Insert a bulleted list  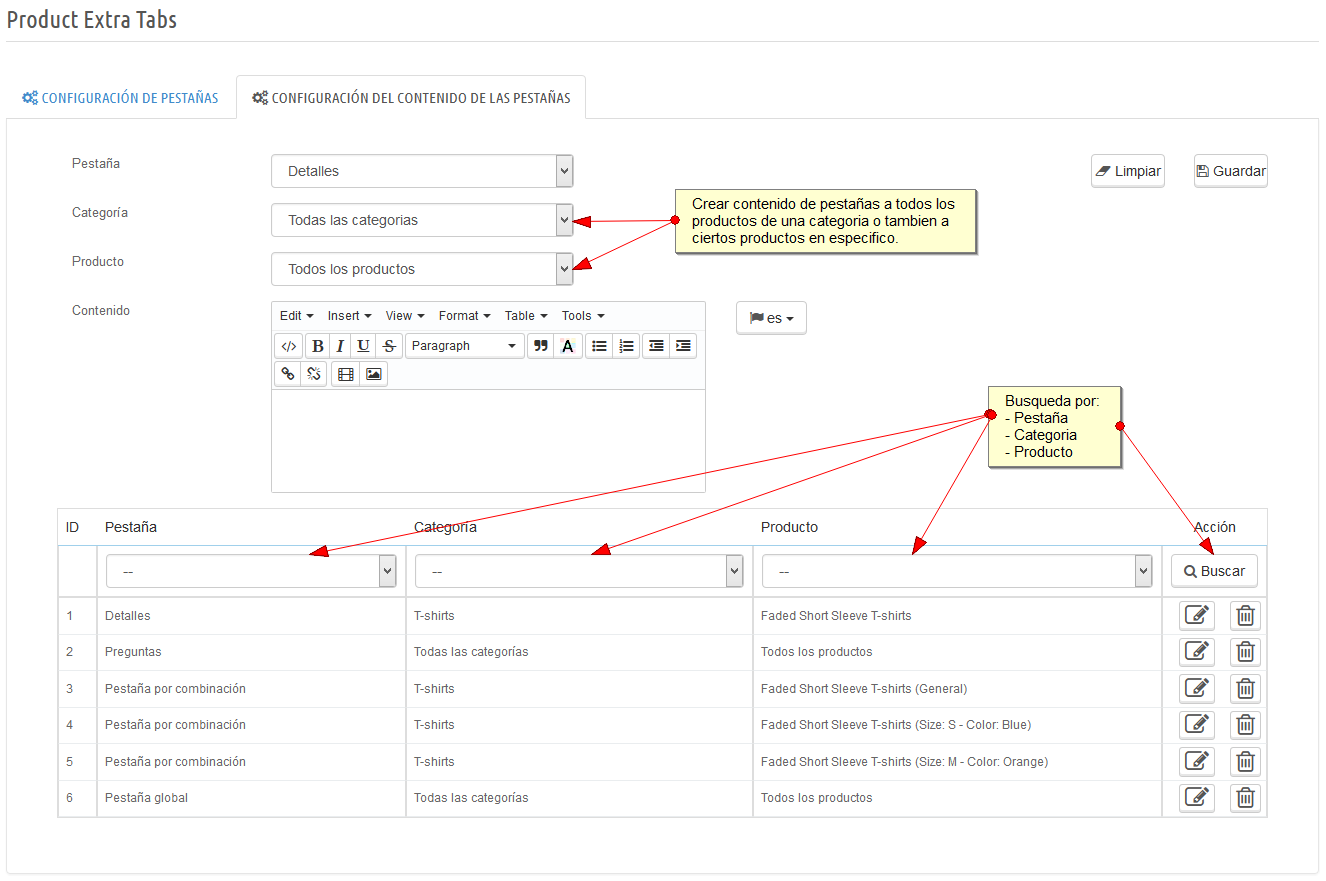(x=599, y=346)
